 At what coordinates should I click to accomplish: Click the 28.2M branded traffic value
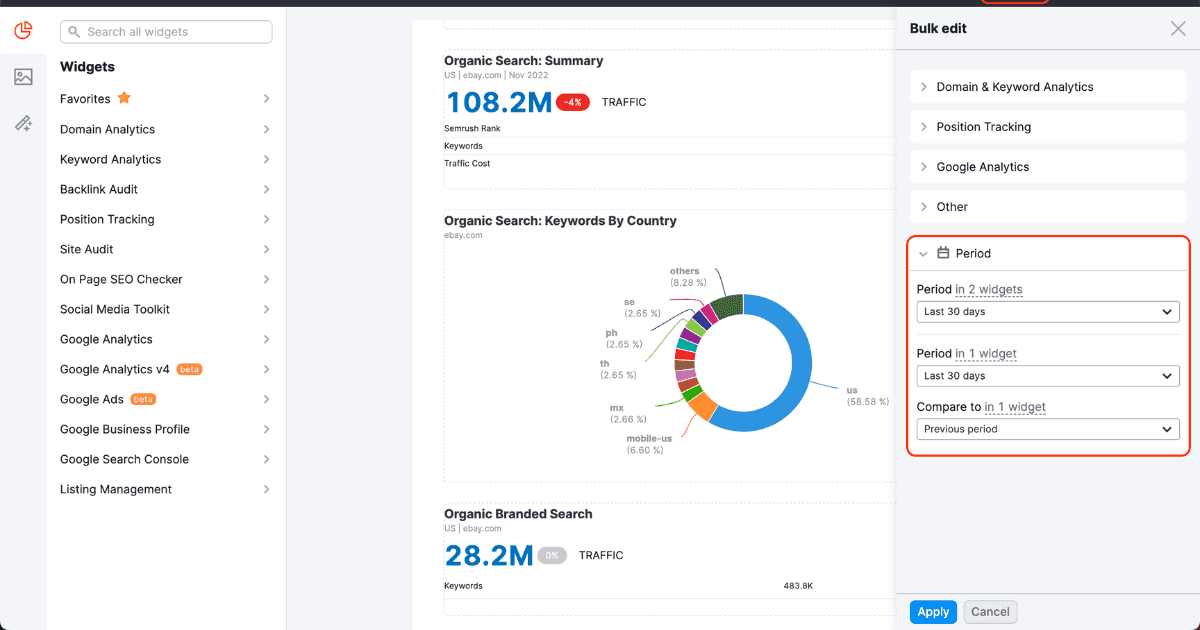pyautogui.click(x=489, y=555)
